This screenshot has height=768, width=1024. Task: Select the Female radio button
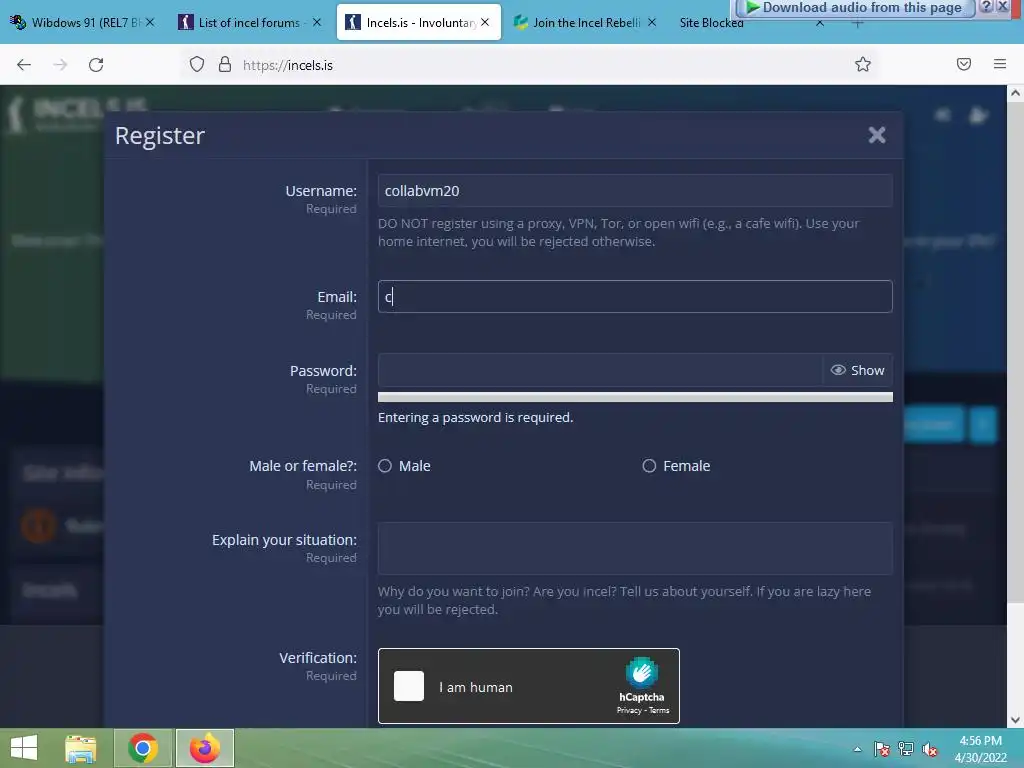[649, 466]
